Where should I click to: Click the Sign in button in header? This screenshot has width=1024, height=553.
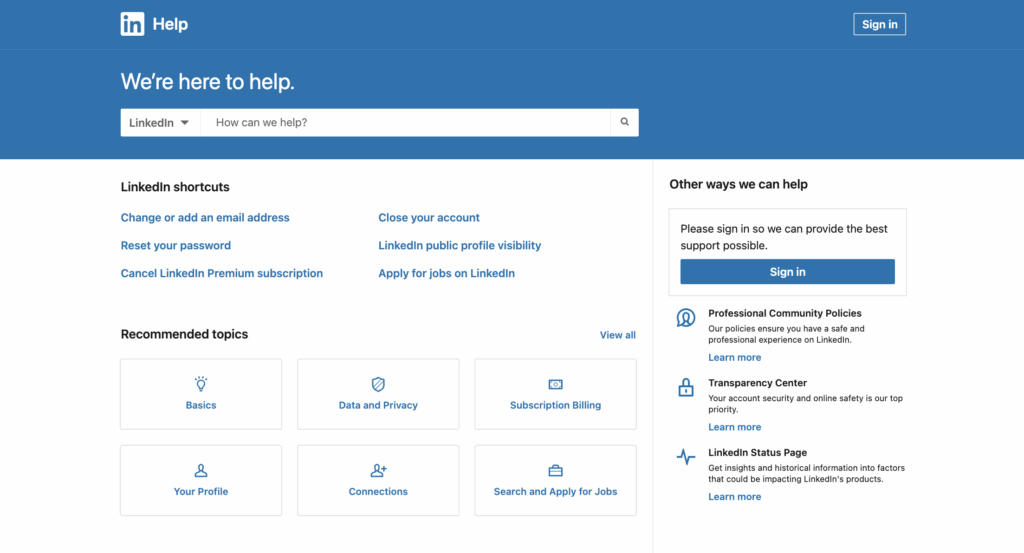(879, 24)
